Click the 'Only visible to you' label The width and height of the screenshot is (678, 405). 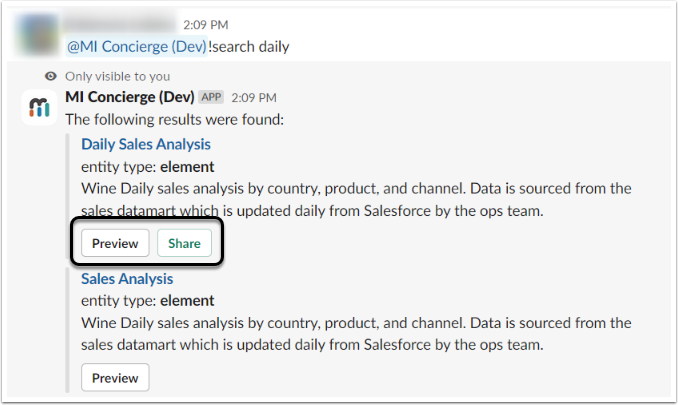point(117,76)
